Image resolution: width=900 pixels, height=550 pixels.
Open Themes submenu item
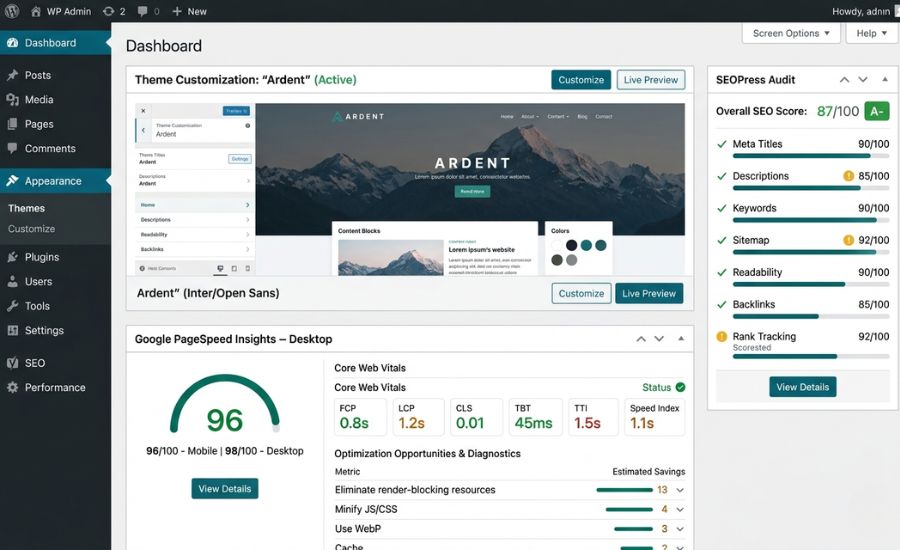(26, 208)
